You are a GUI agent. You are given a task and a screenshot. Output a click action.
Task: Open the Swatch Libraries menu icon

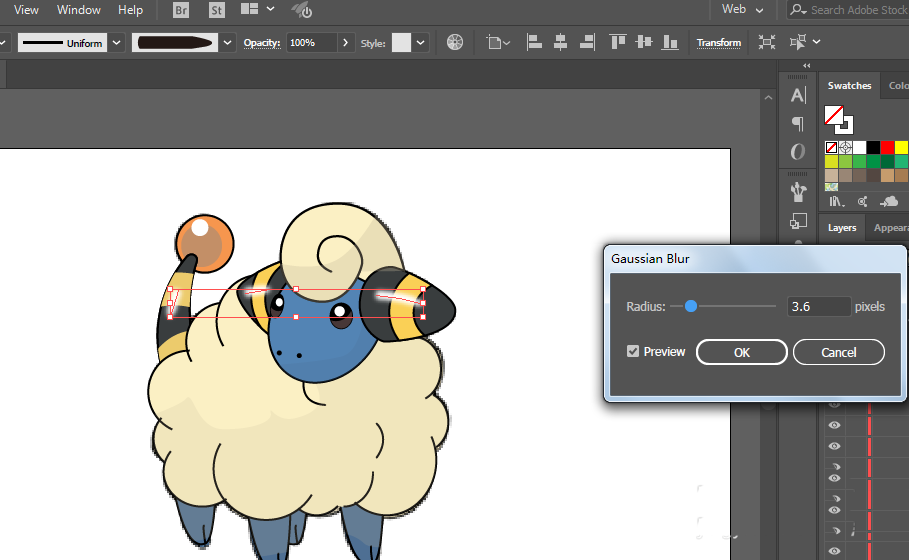click(x=837, y=202)
